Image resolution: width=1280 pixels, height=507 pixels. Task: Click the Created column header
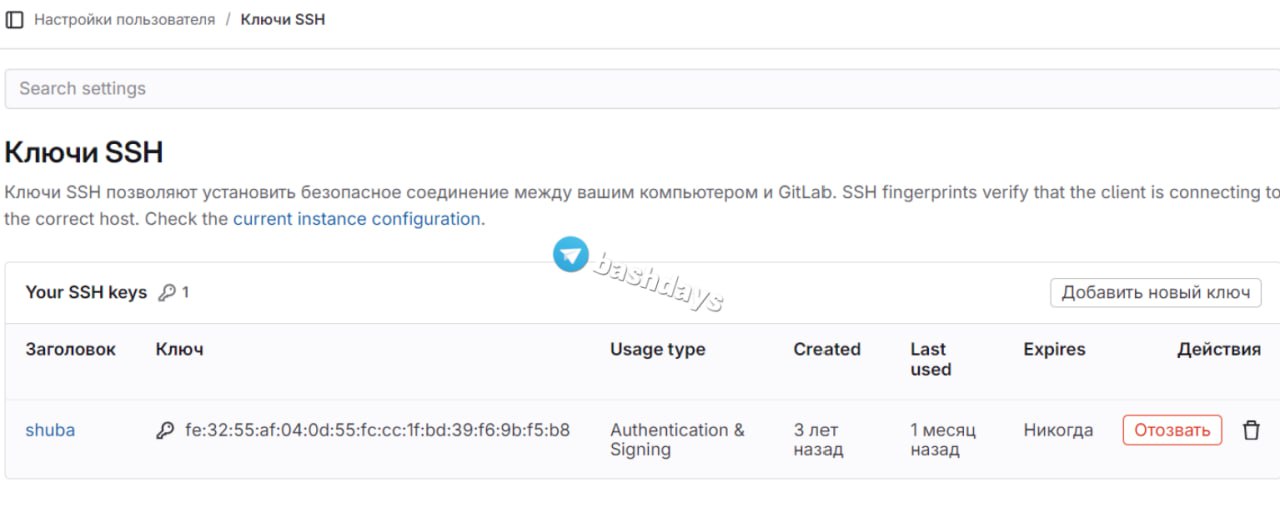[x=827, y=349]
